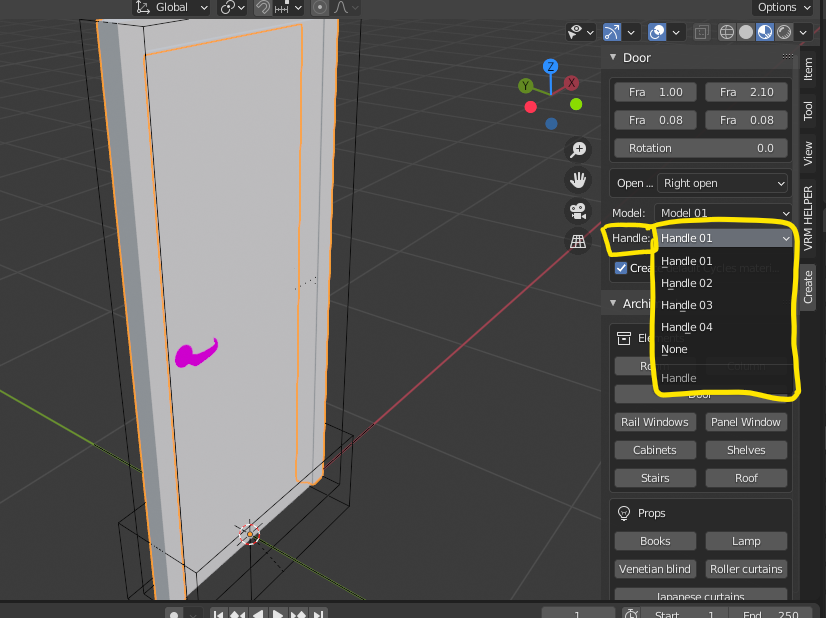The height and width of the screenshot is (618, 826).
Task: Open the VRM HELPER sidebar tab
Action: coord(808,218)
